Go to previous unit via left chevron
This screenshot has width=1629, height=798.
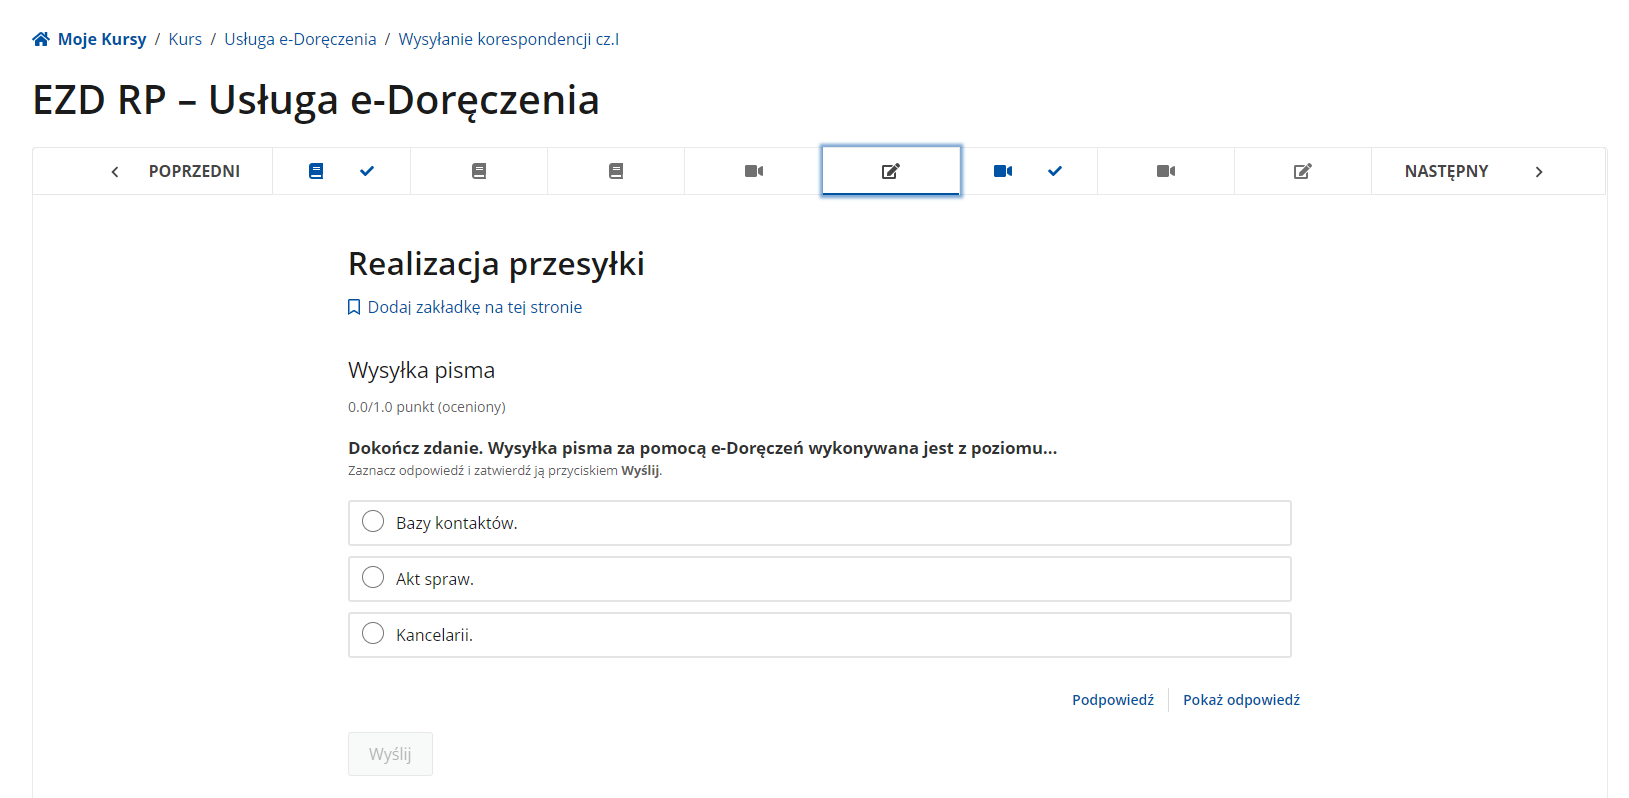[x=115, y=172]
